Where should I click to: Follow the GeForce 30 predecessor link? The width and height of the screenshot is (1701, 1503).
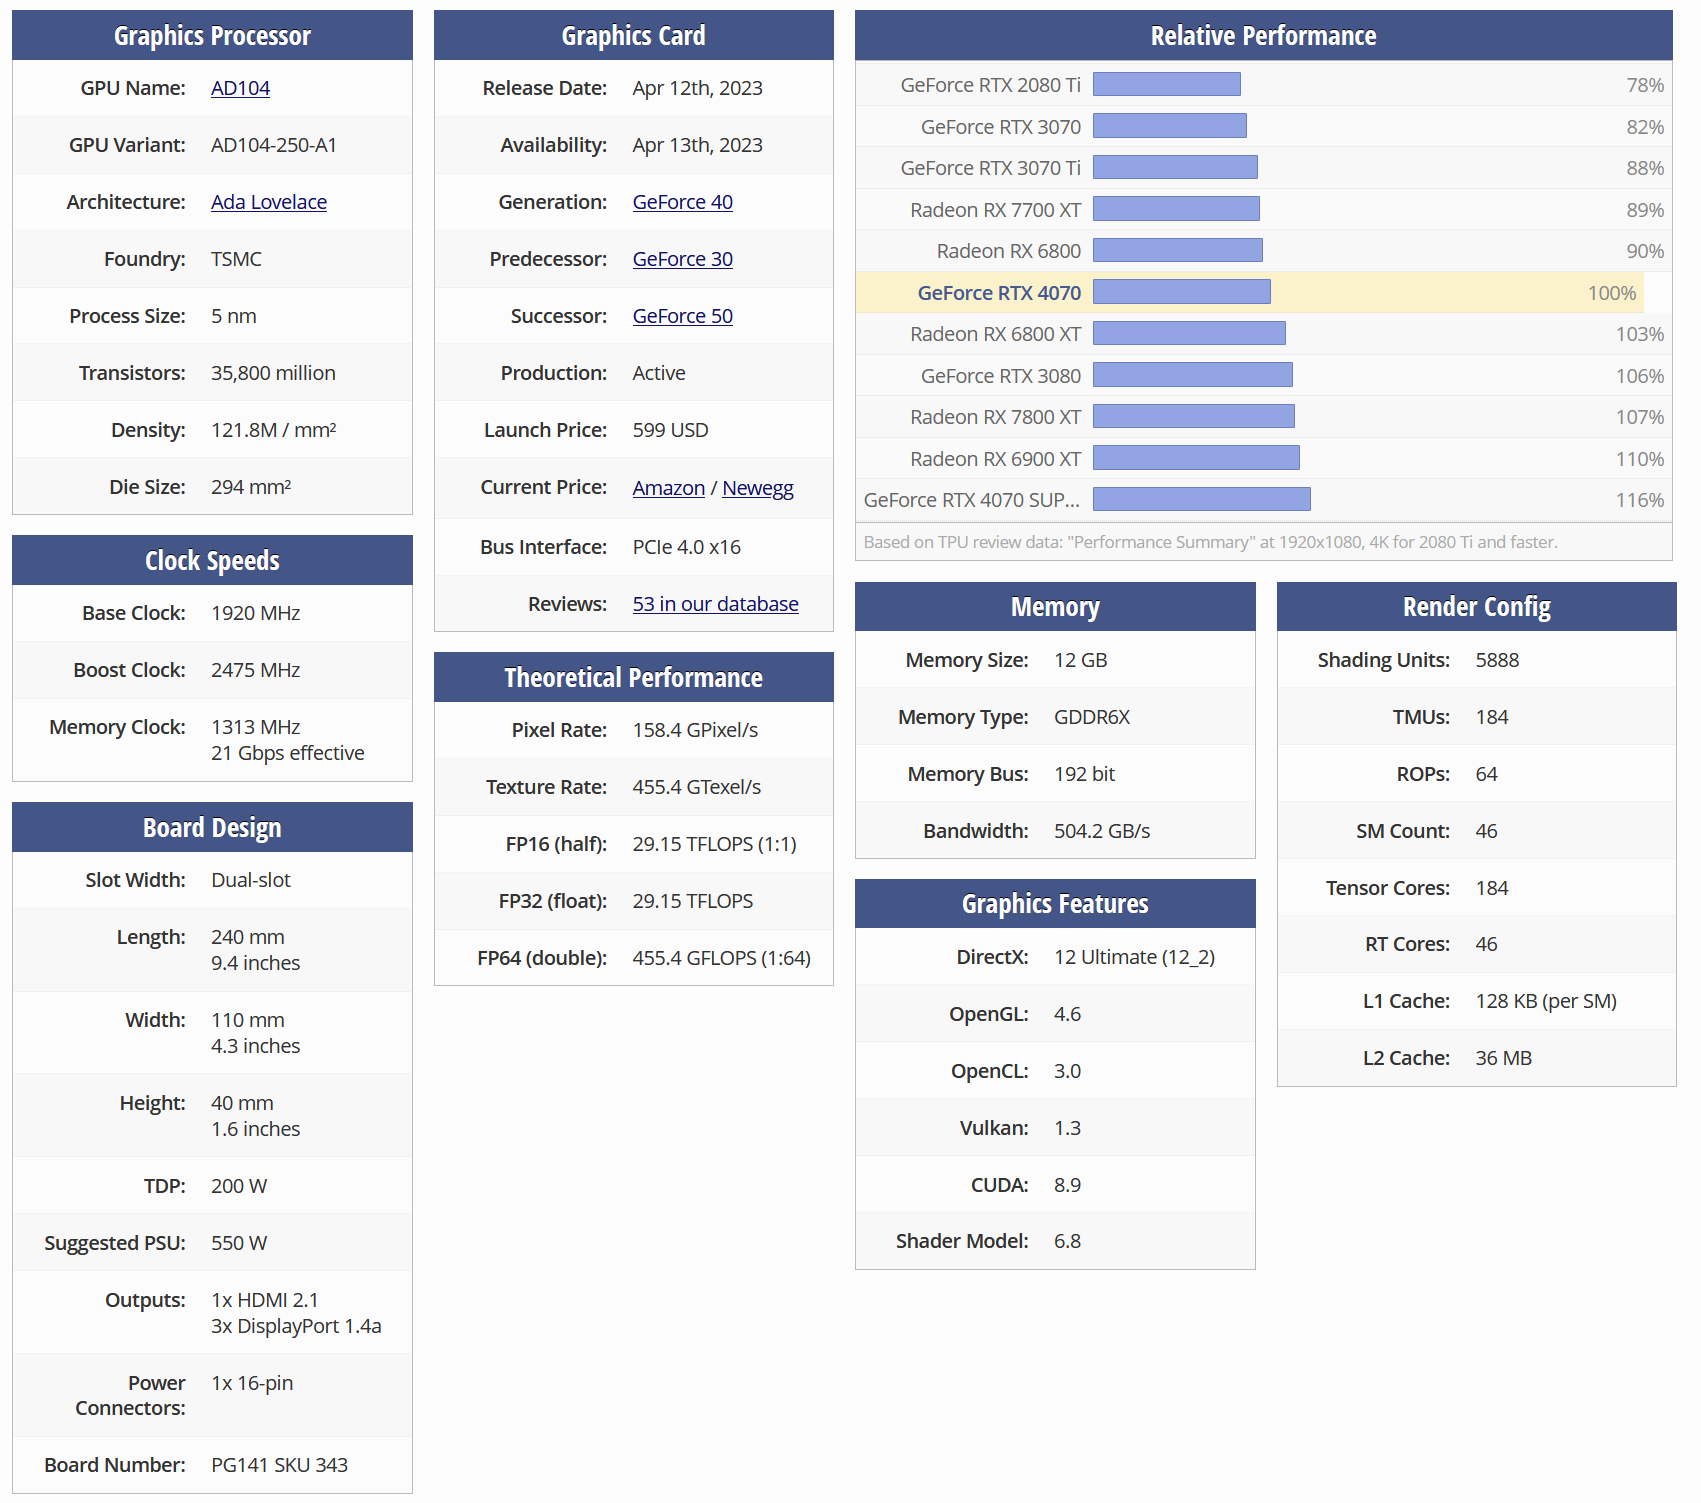683,259
